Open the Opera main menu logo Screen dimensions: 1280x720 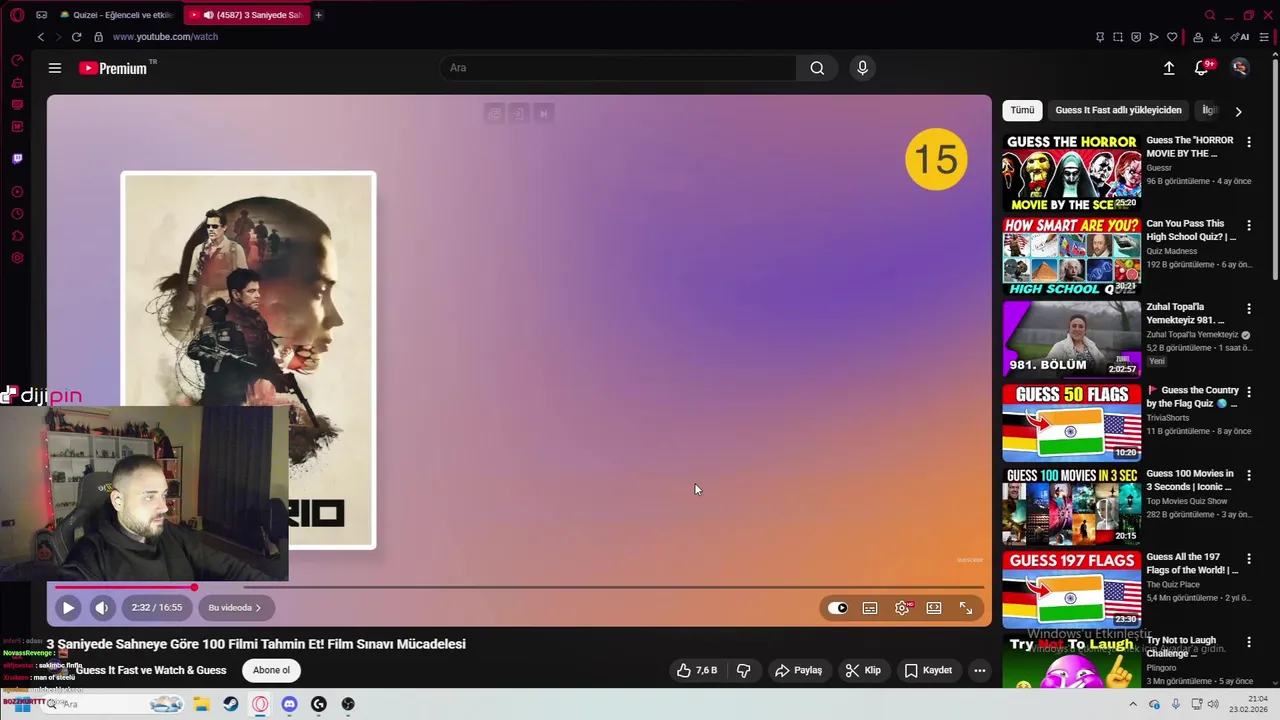[x=17, y=15]
